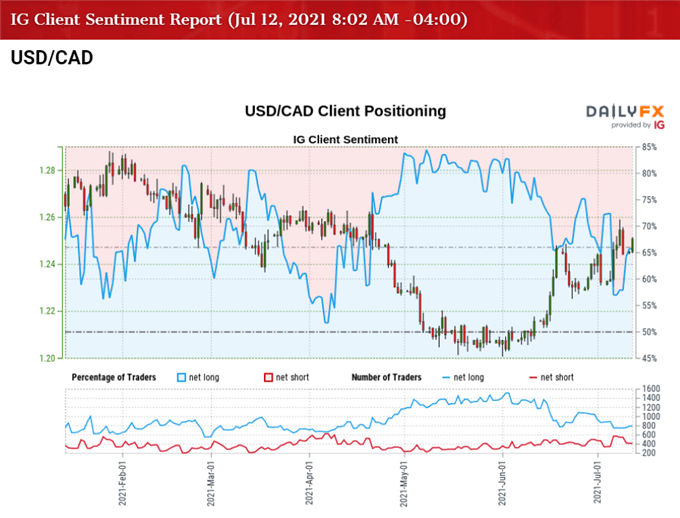Click the IG logo under DailyFX

[x=659, y=125]
